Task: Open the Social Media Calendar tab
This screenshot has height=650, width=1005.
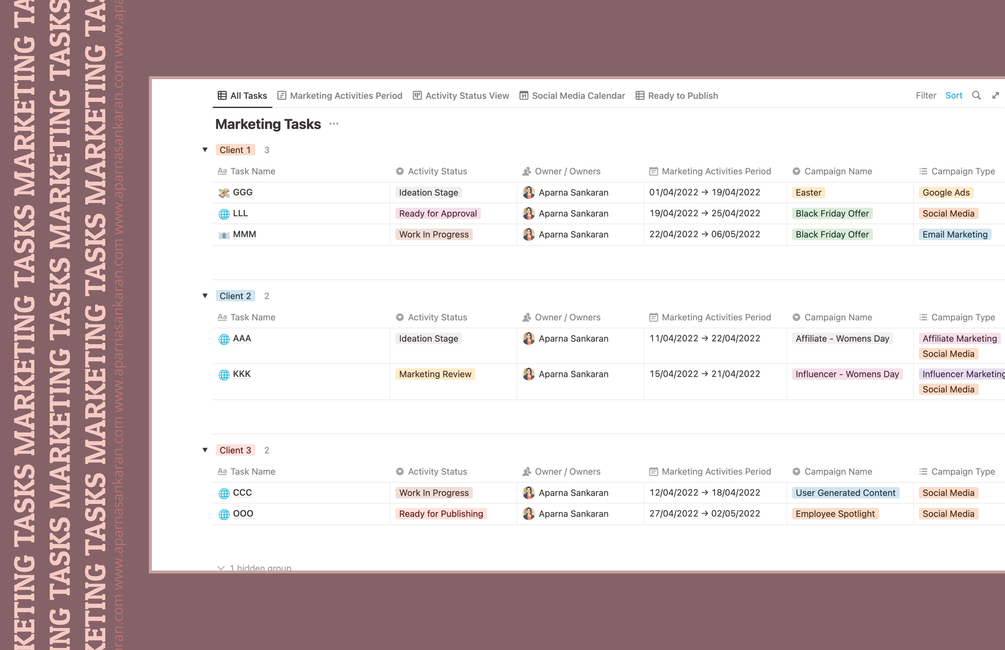Action: point(572,96)
